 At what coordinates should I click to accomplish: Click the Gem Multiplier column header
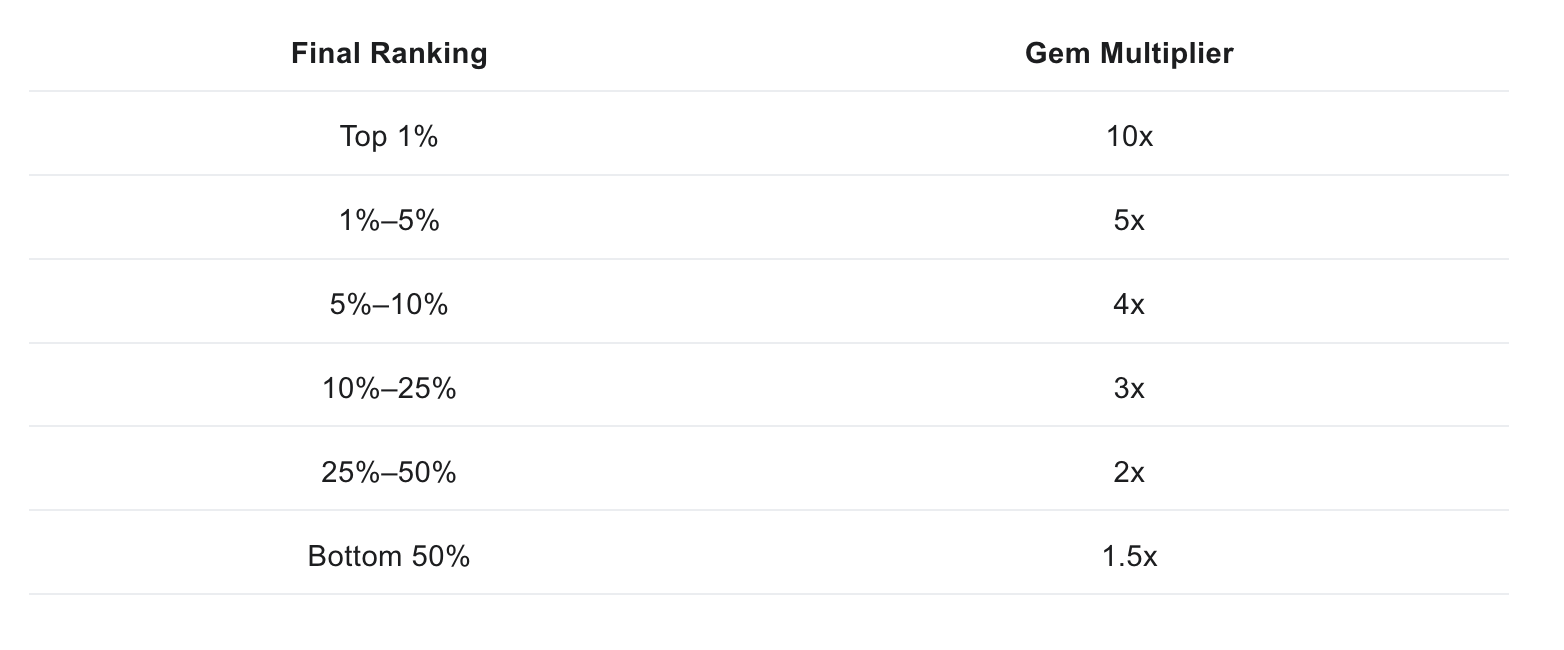click(1129, 53)
